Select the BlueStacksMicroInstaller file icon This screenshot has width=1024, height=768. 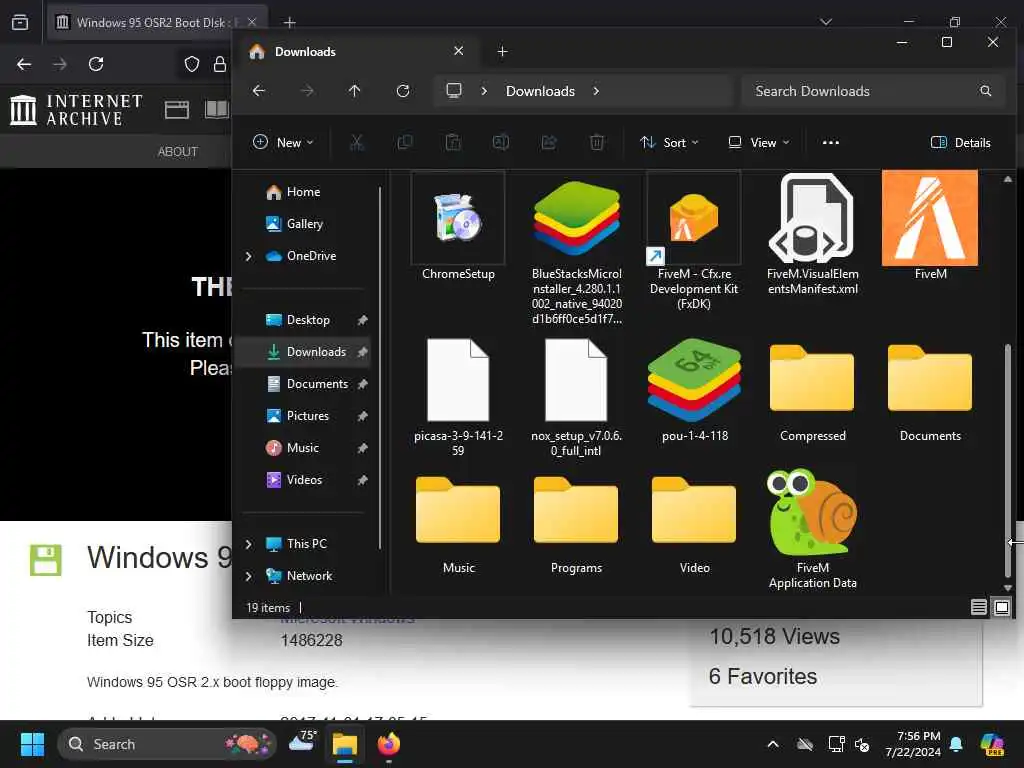[576, 217]
